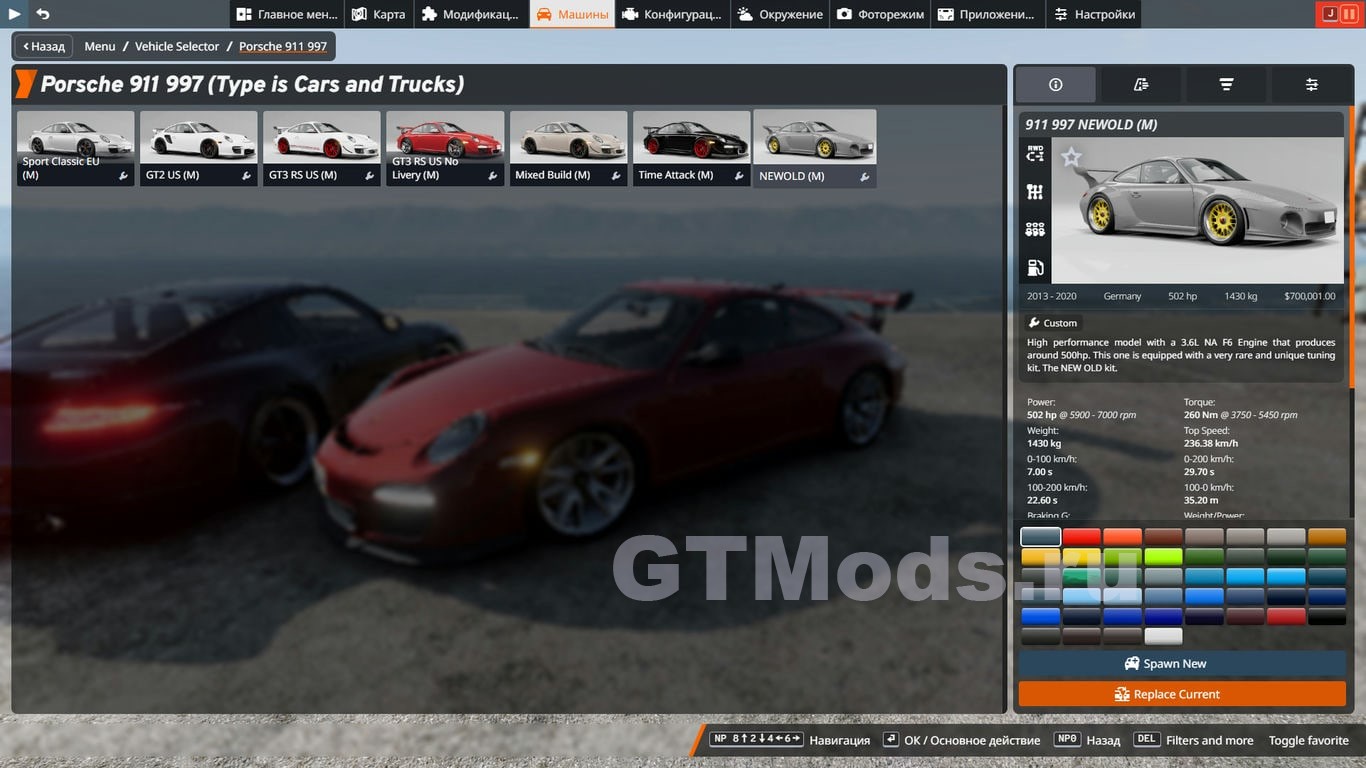The width and height of the screenshot is (1366, 768).
Task: Click the fuel pump icon beside the preview
Action: (1035, 267)
